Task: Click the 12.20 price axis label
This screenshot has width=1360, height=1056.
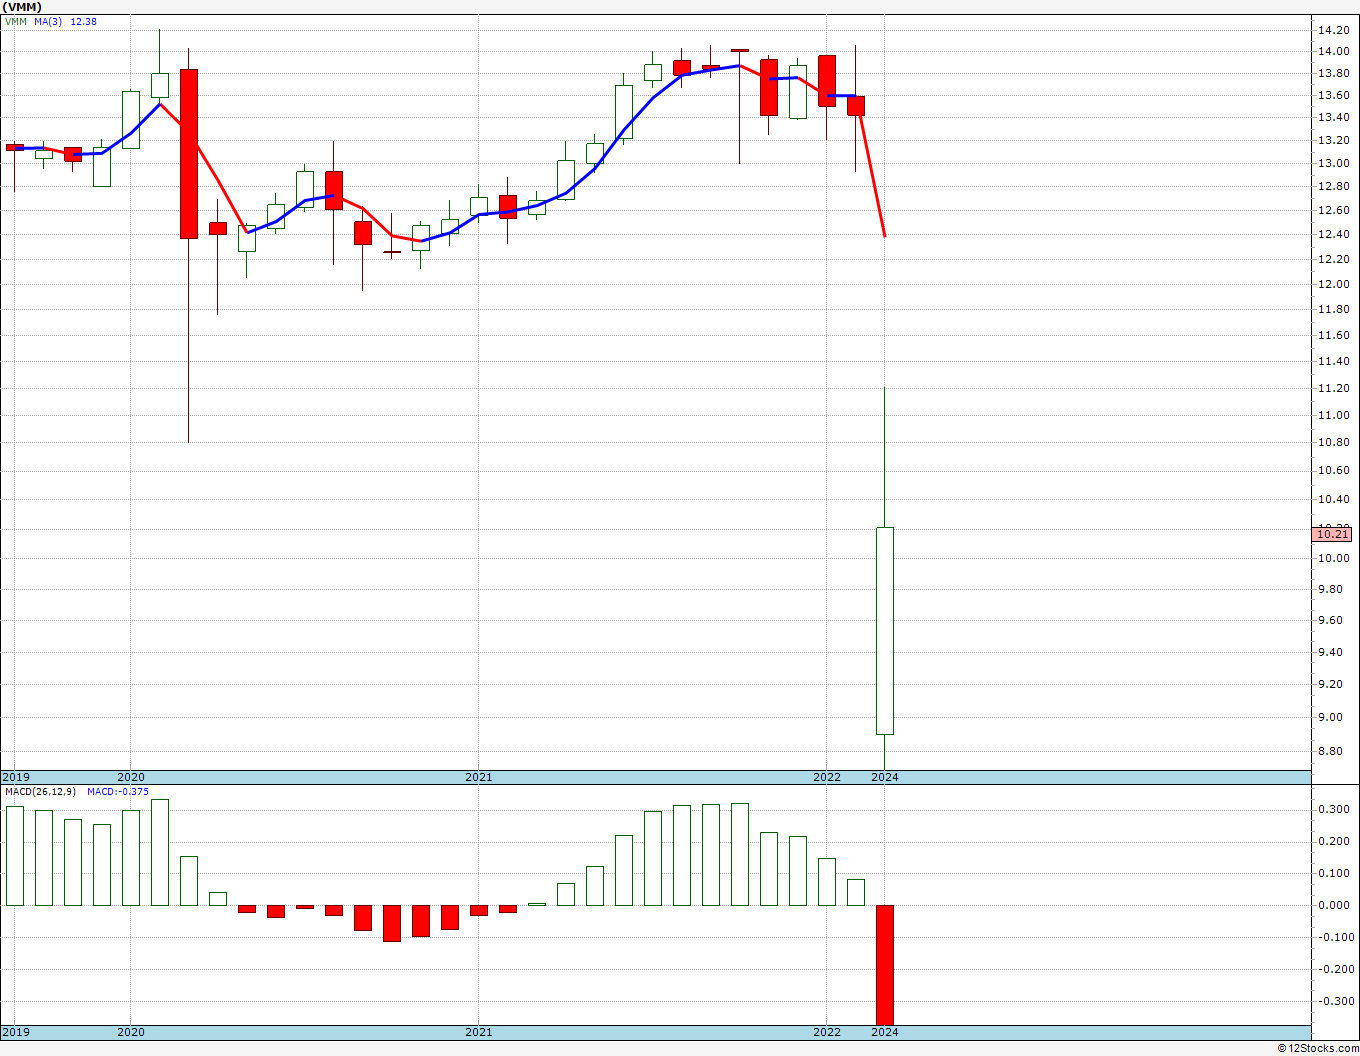Action: point(1333,260)
